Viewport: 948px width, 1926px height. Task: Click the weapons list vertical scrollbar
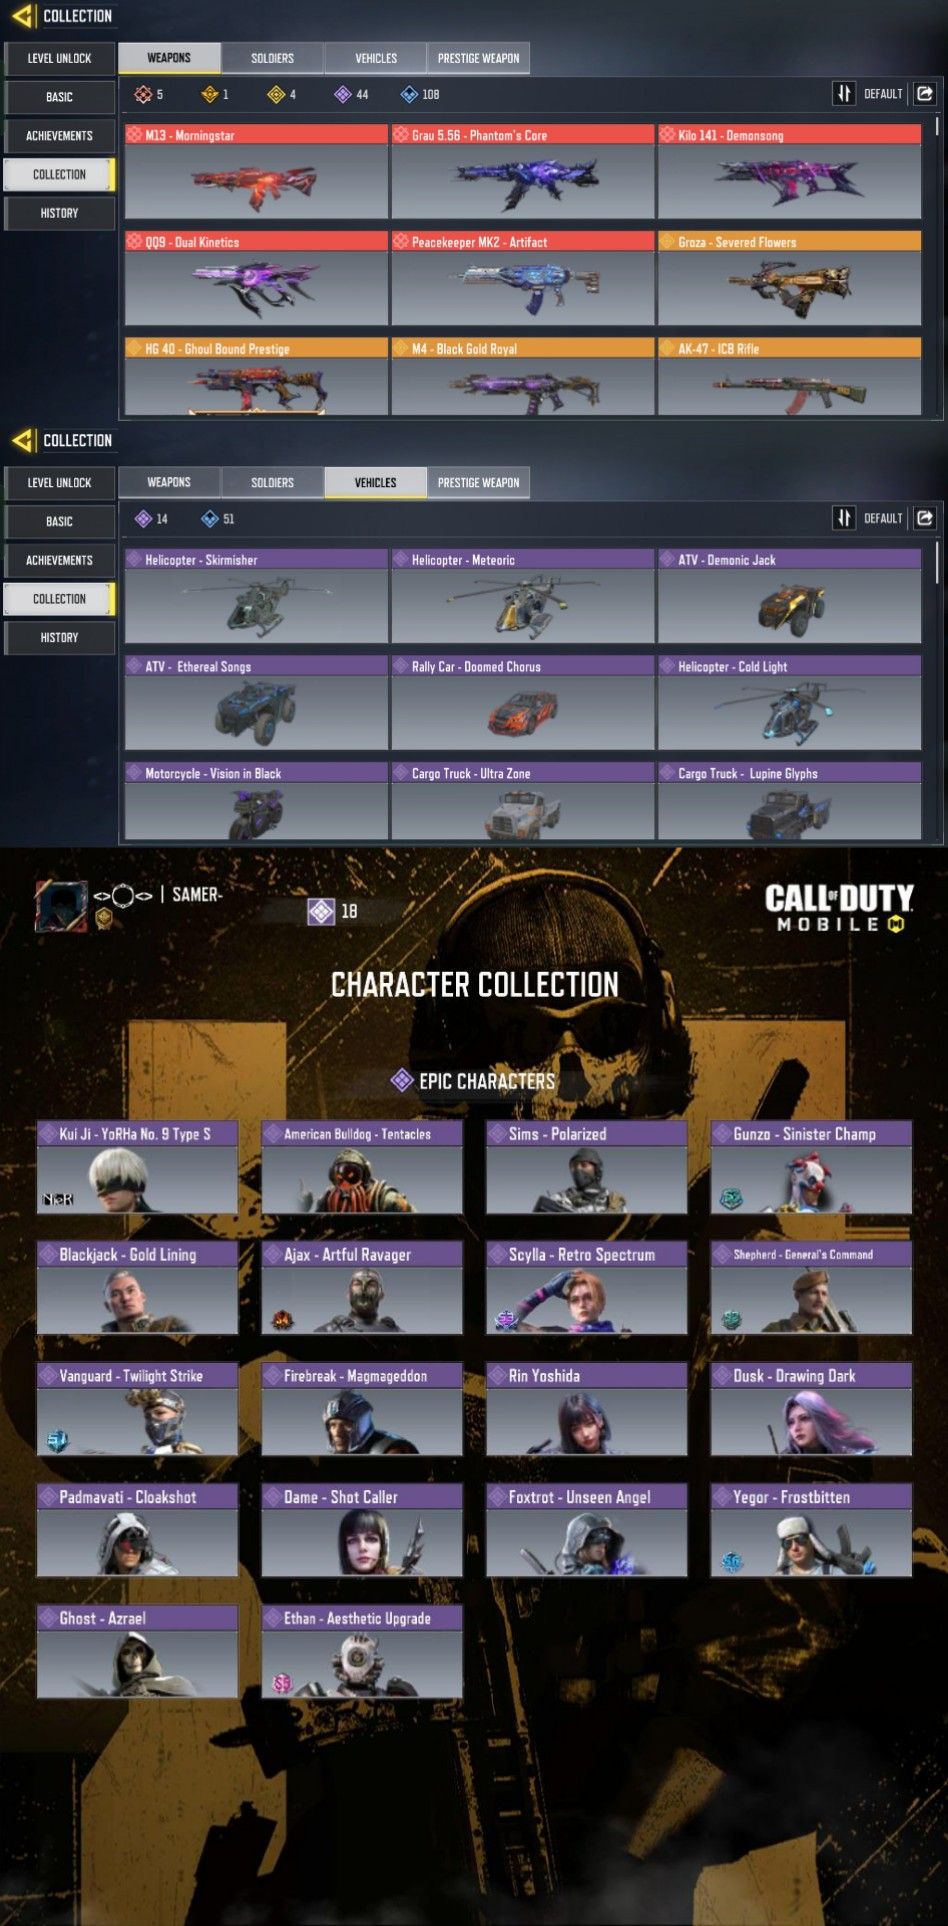pyautogui.click(x=937, y=127)
